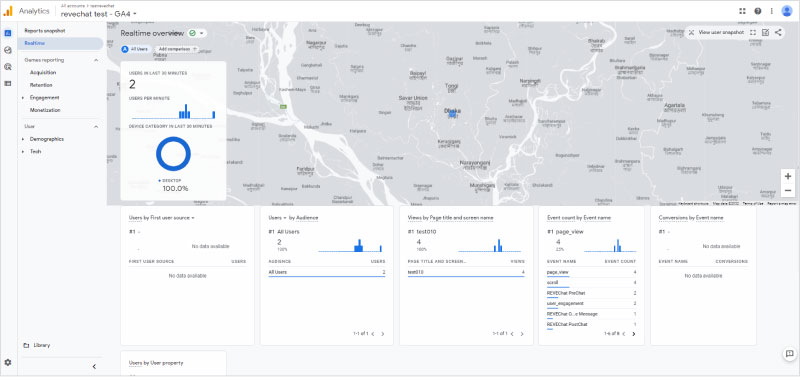Open Users by First user source dropdown
800x377 pixels.
tap(193, 218)
